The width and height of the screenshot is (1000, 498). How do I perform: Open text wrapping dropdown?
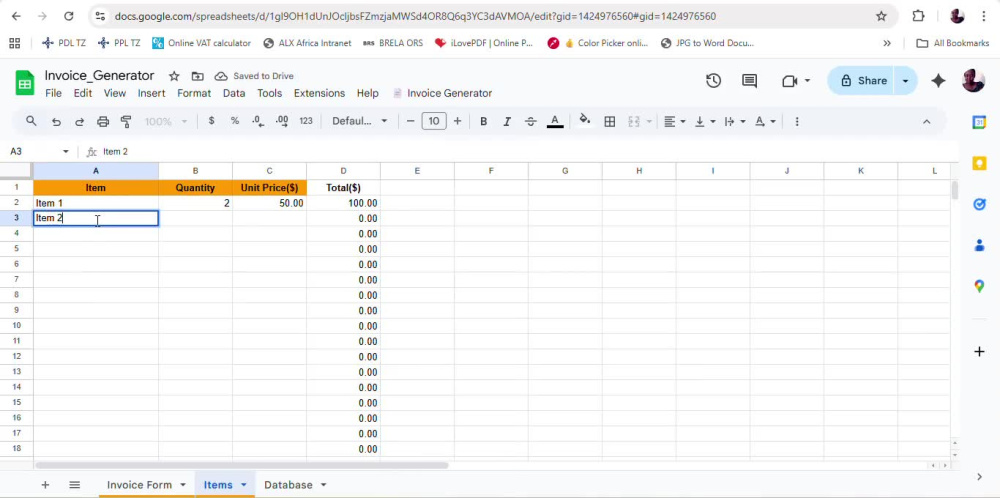pos(735,121)
